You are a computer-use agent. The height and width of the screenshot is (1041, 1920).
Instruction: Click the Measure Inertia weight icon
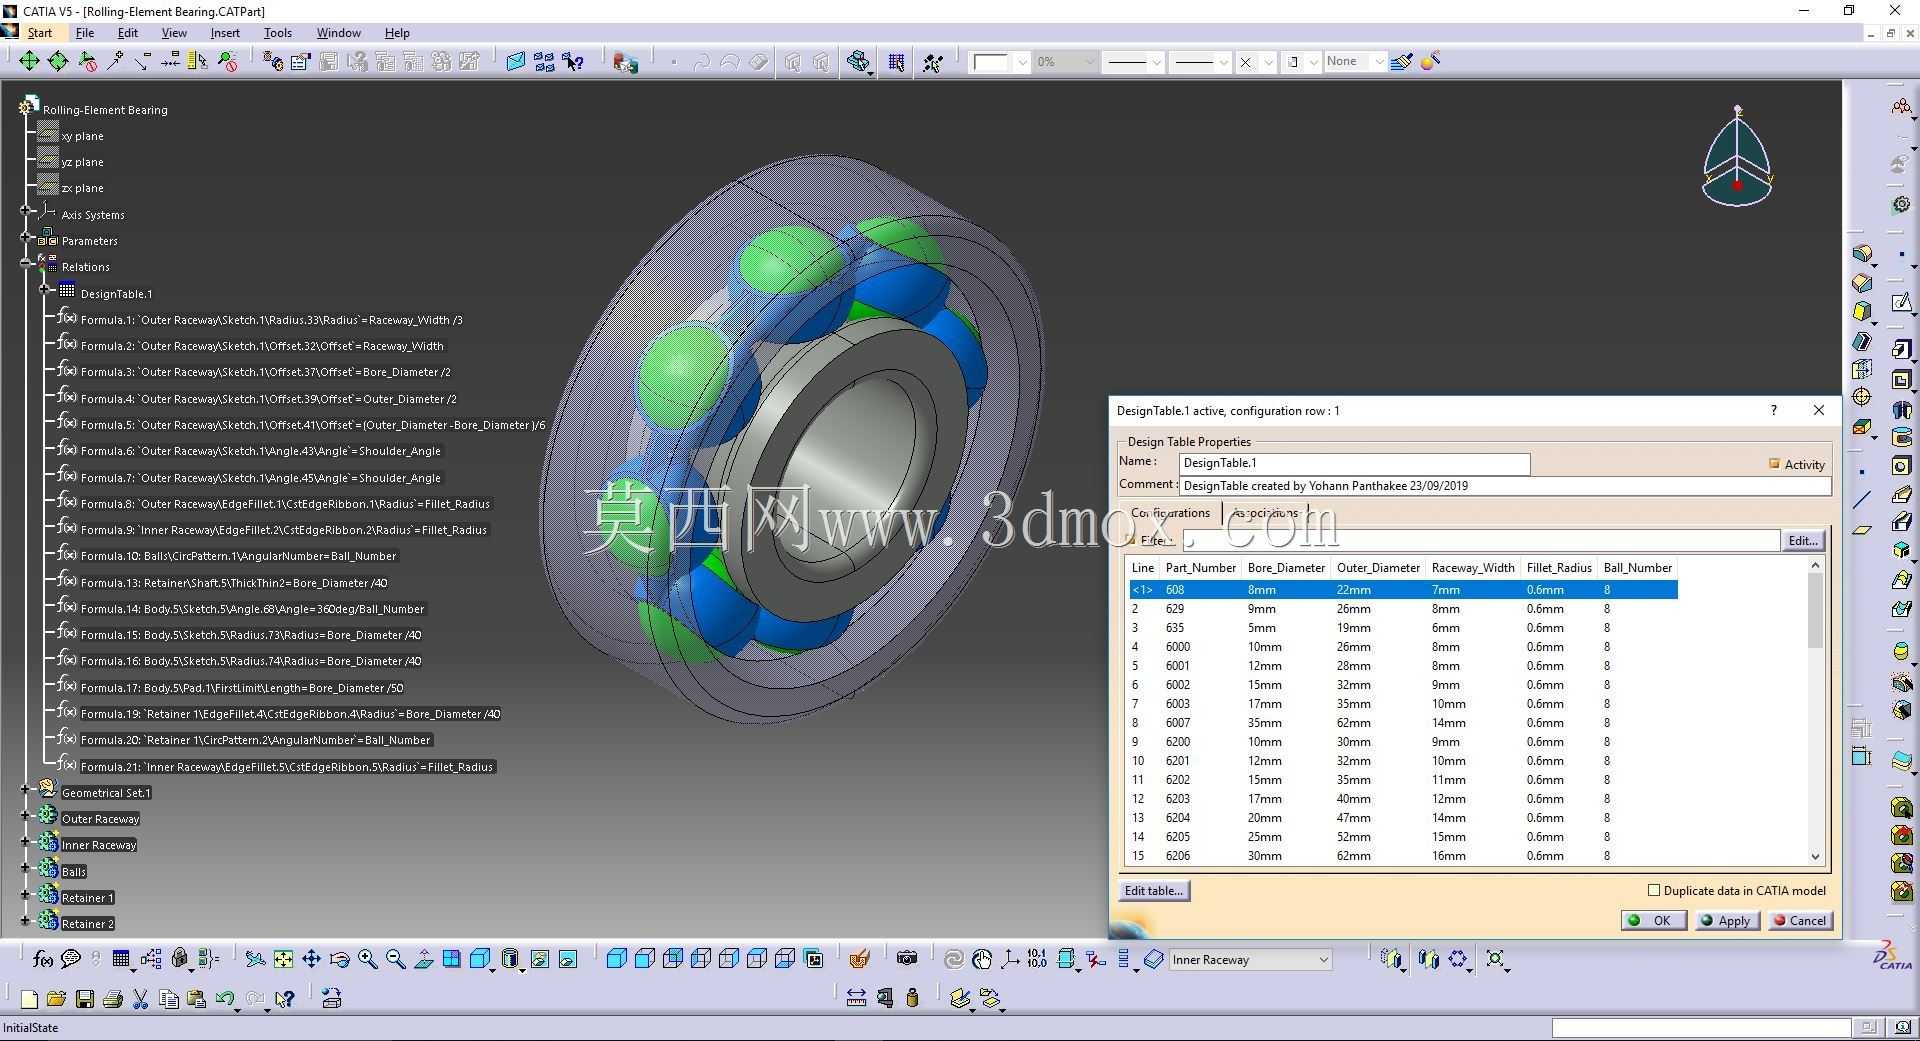pos(912,998)
